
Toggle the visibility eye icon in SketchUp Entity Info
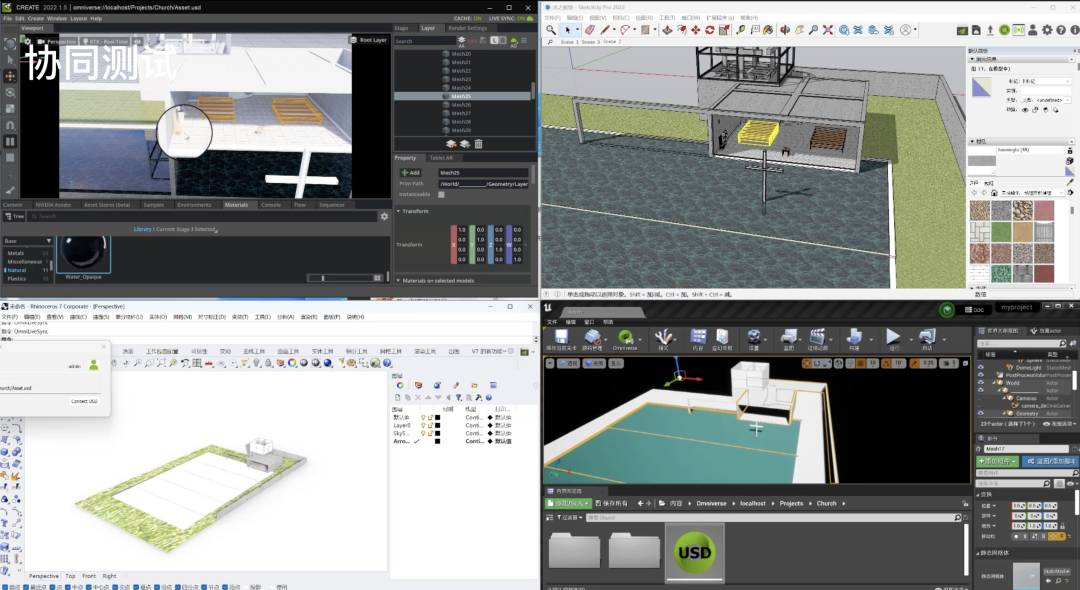pyautogui.click(x=1024, y=109)
